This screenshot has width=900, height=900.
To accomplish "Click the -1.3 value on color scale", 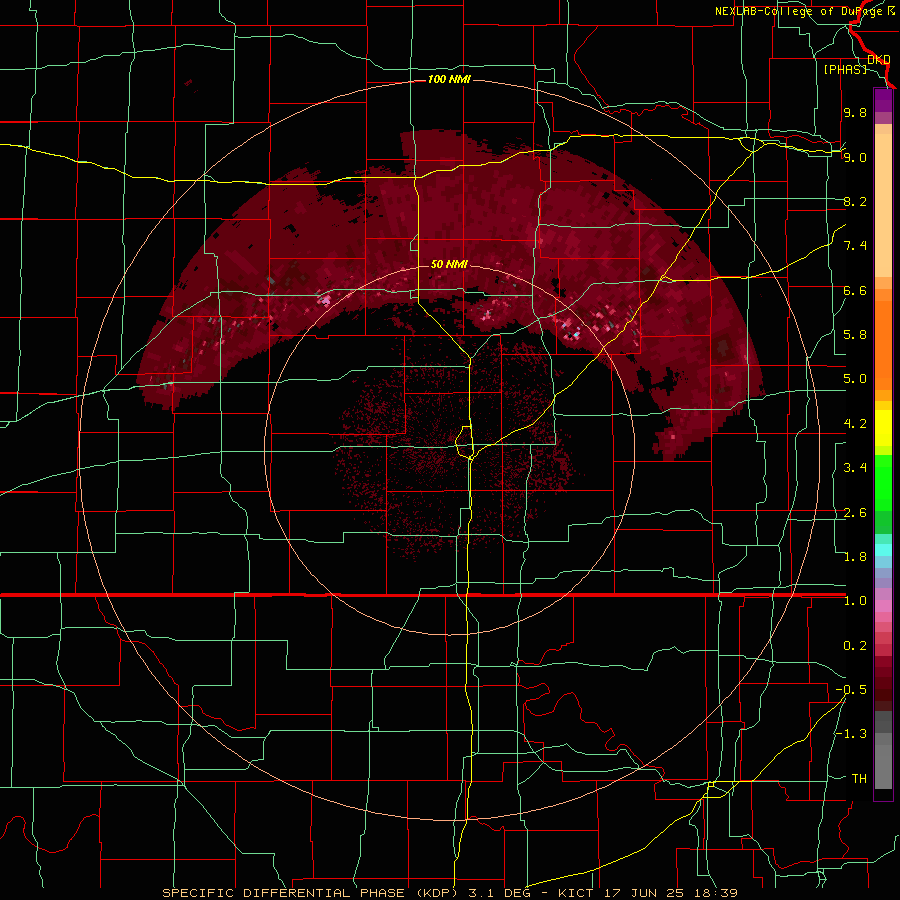I will [851, 734].
